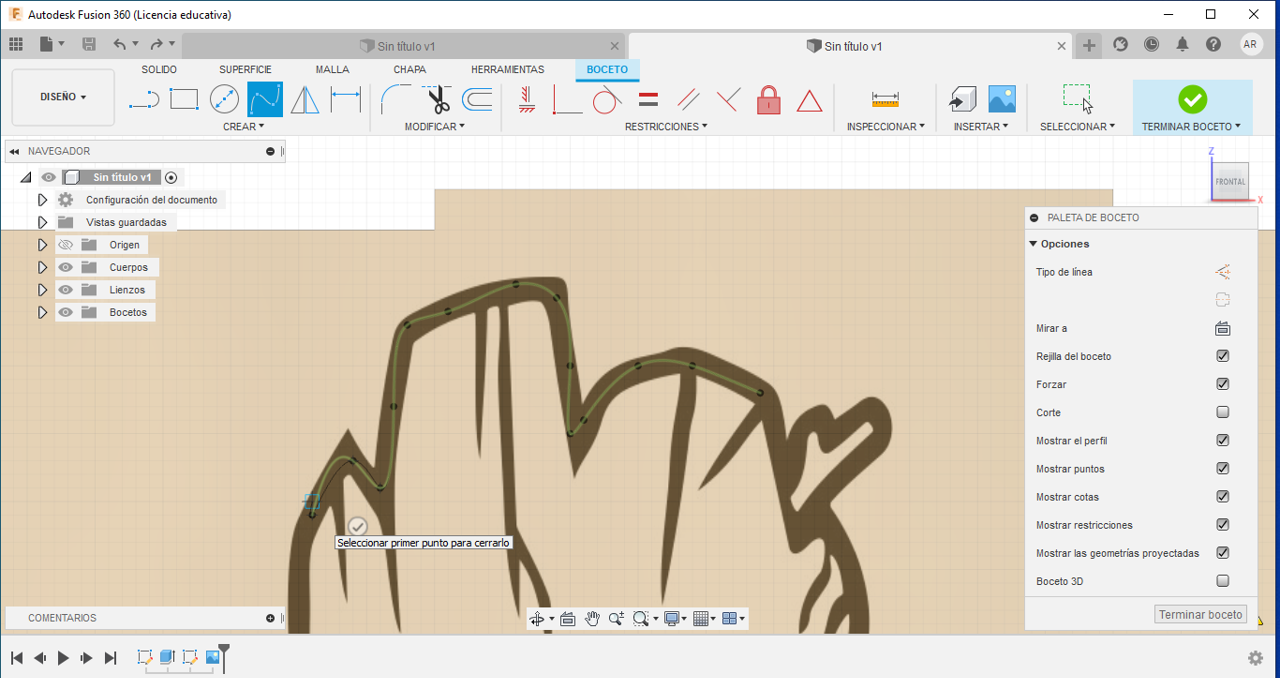
Task: Open the INSERTAR dropdown menu
Action: coord(981,127)
